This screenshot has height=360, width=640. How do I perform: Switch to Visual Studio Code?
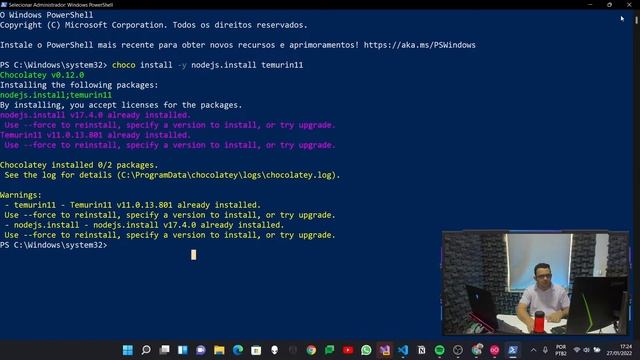tap(403, 350)
